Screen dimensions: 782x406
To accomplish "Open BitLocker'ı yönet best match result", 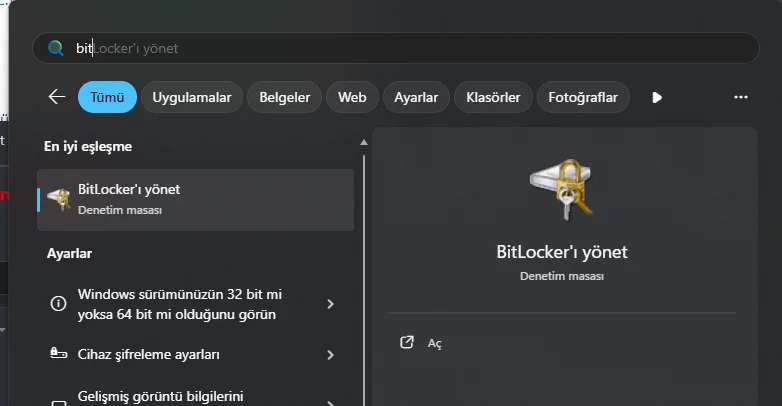I will [x=196, y=200].
